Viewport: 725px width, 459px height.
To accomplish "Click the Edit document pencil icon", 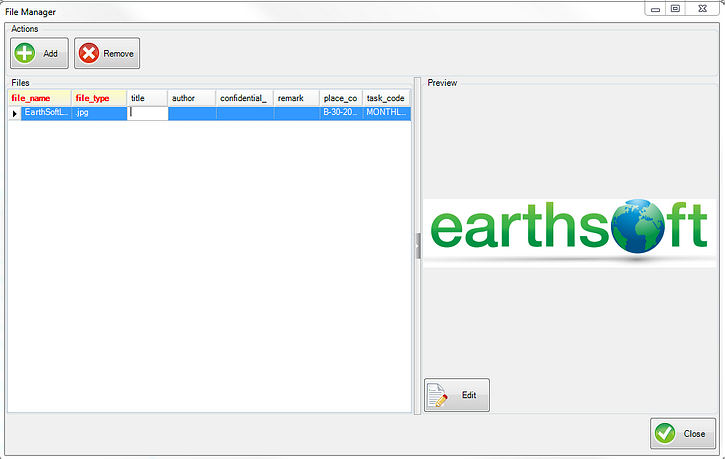I will point(438,396).
